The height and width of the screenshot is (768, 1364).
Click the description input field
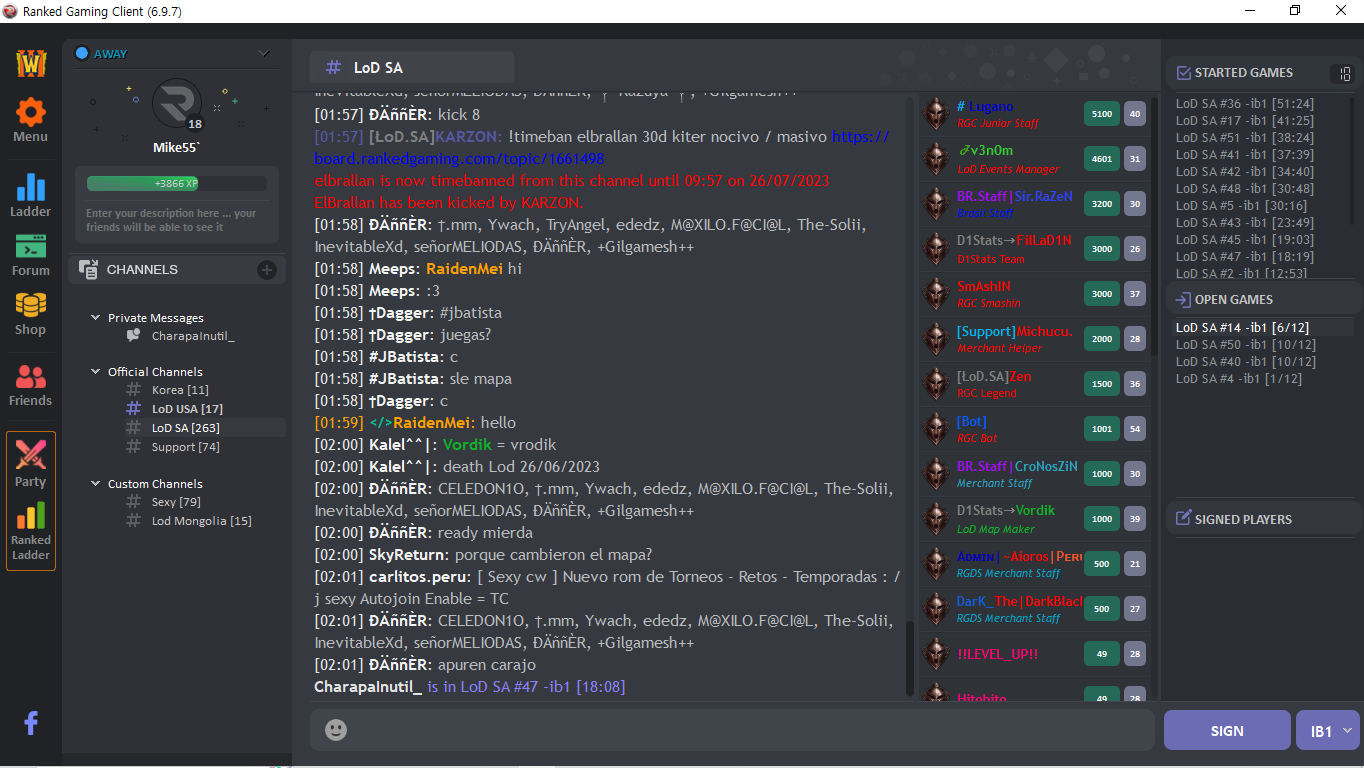177,220
